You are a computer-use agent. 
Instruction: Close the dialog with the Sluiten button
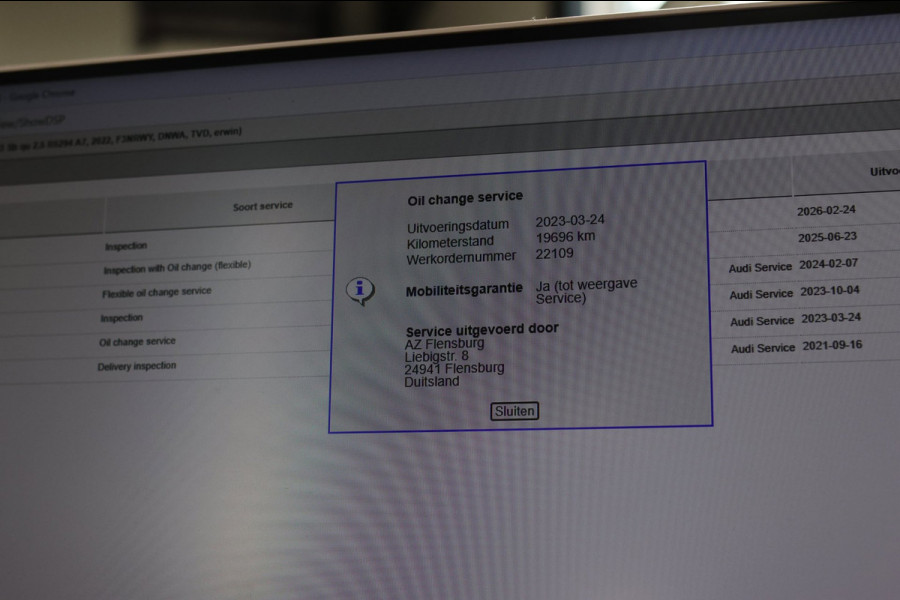[x=514, y=411]
